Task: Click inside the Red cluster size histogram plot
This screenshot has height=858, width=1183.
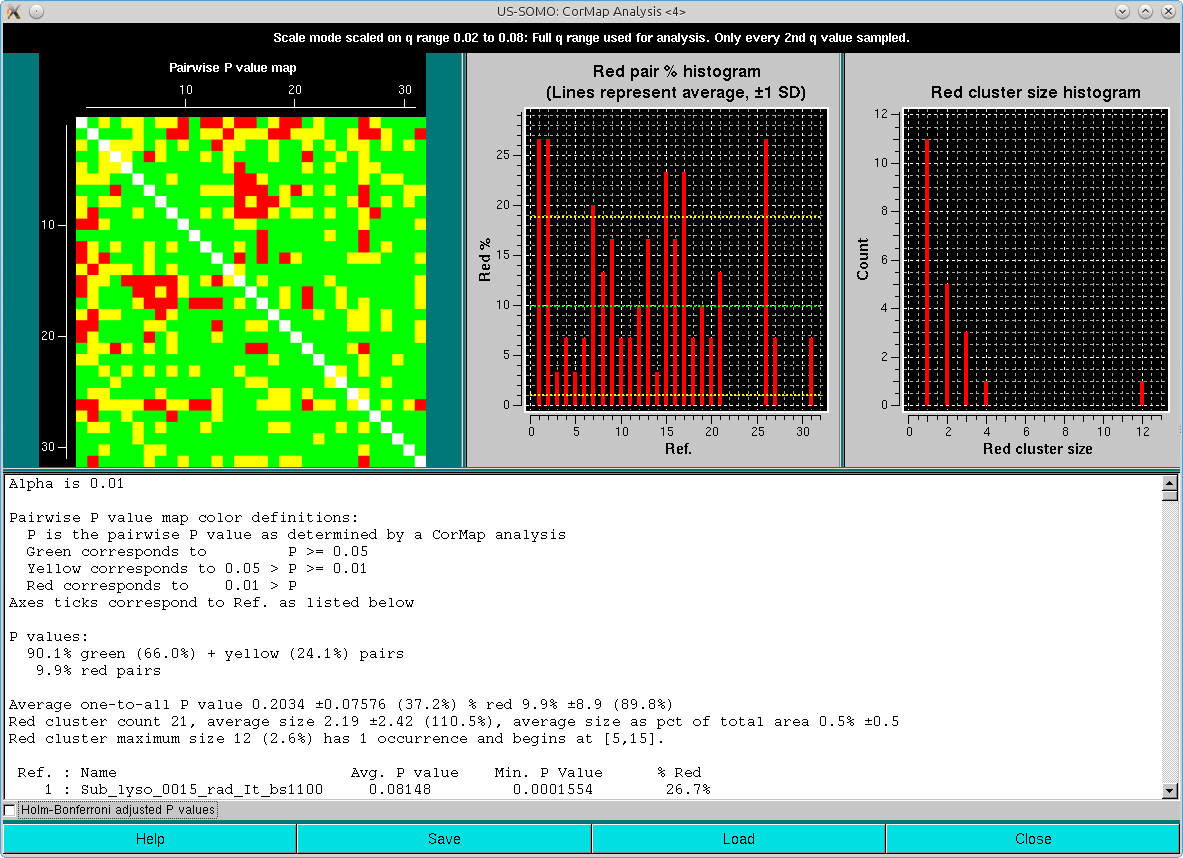Action: 1035,260
